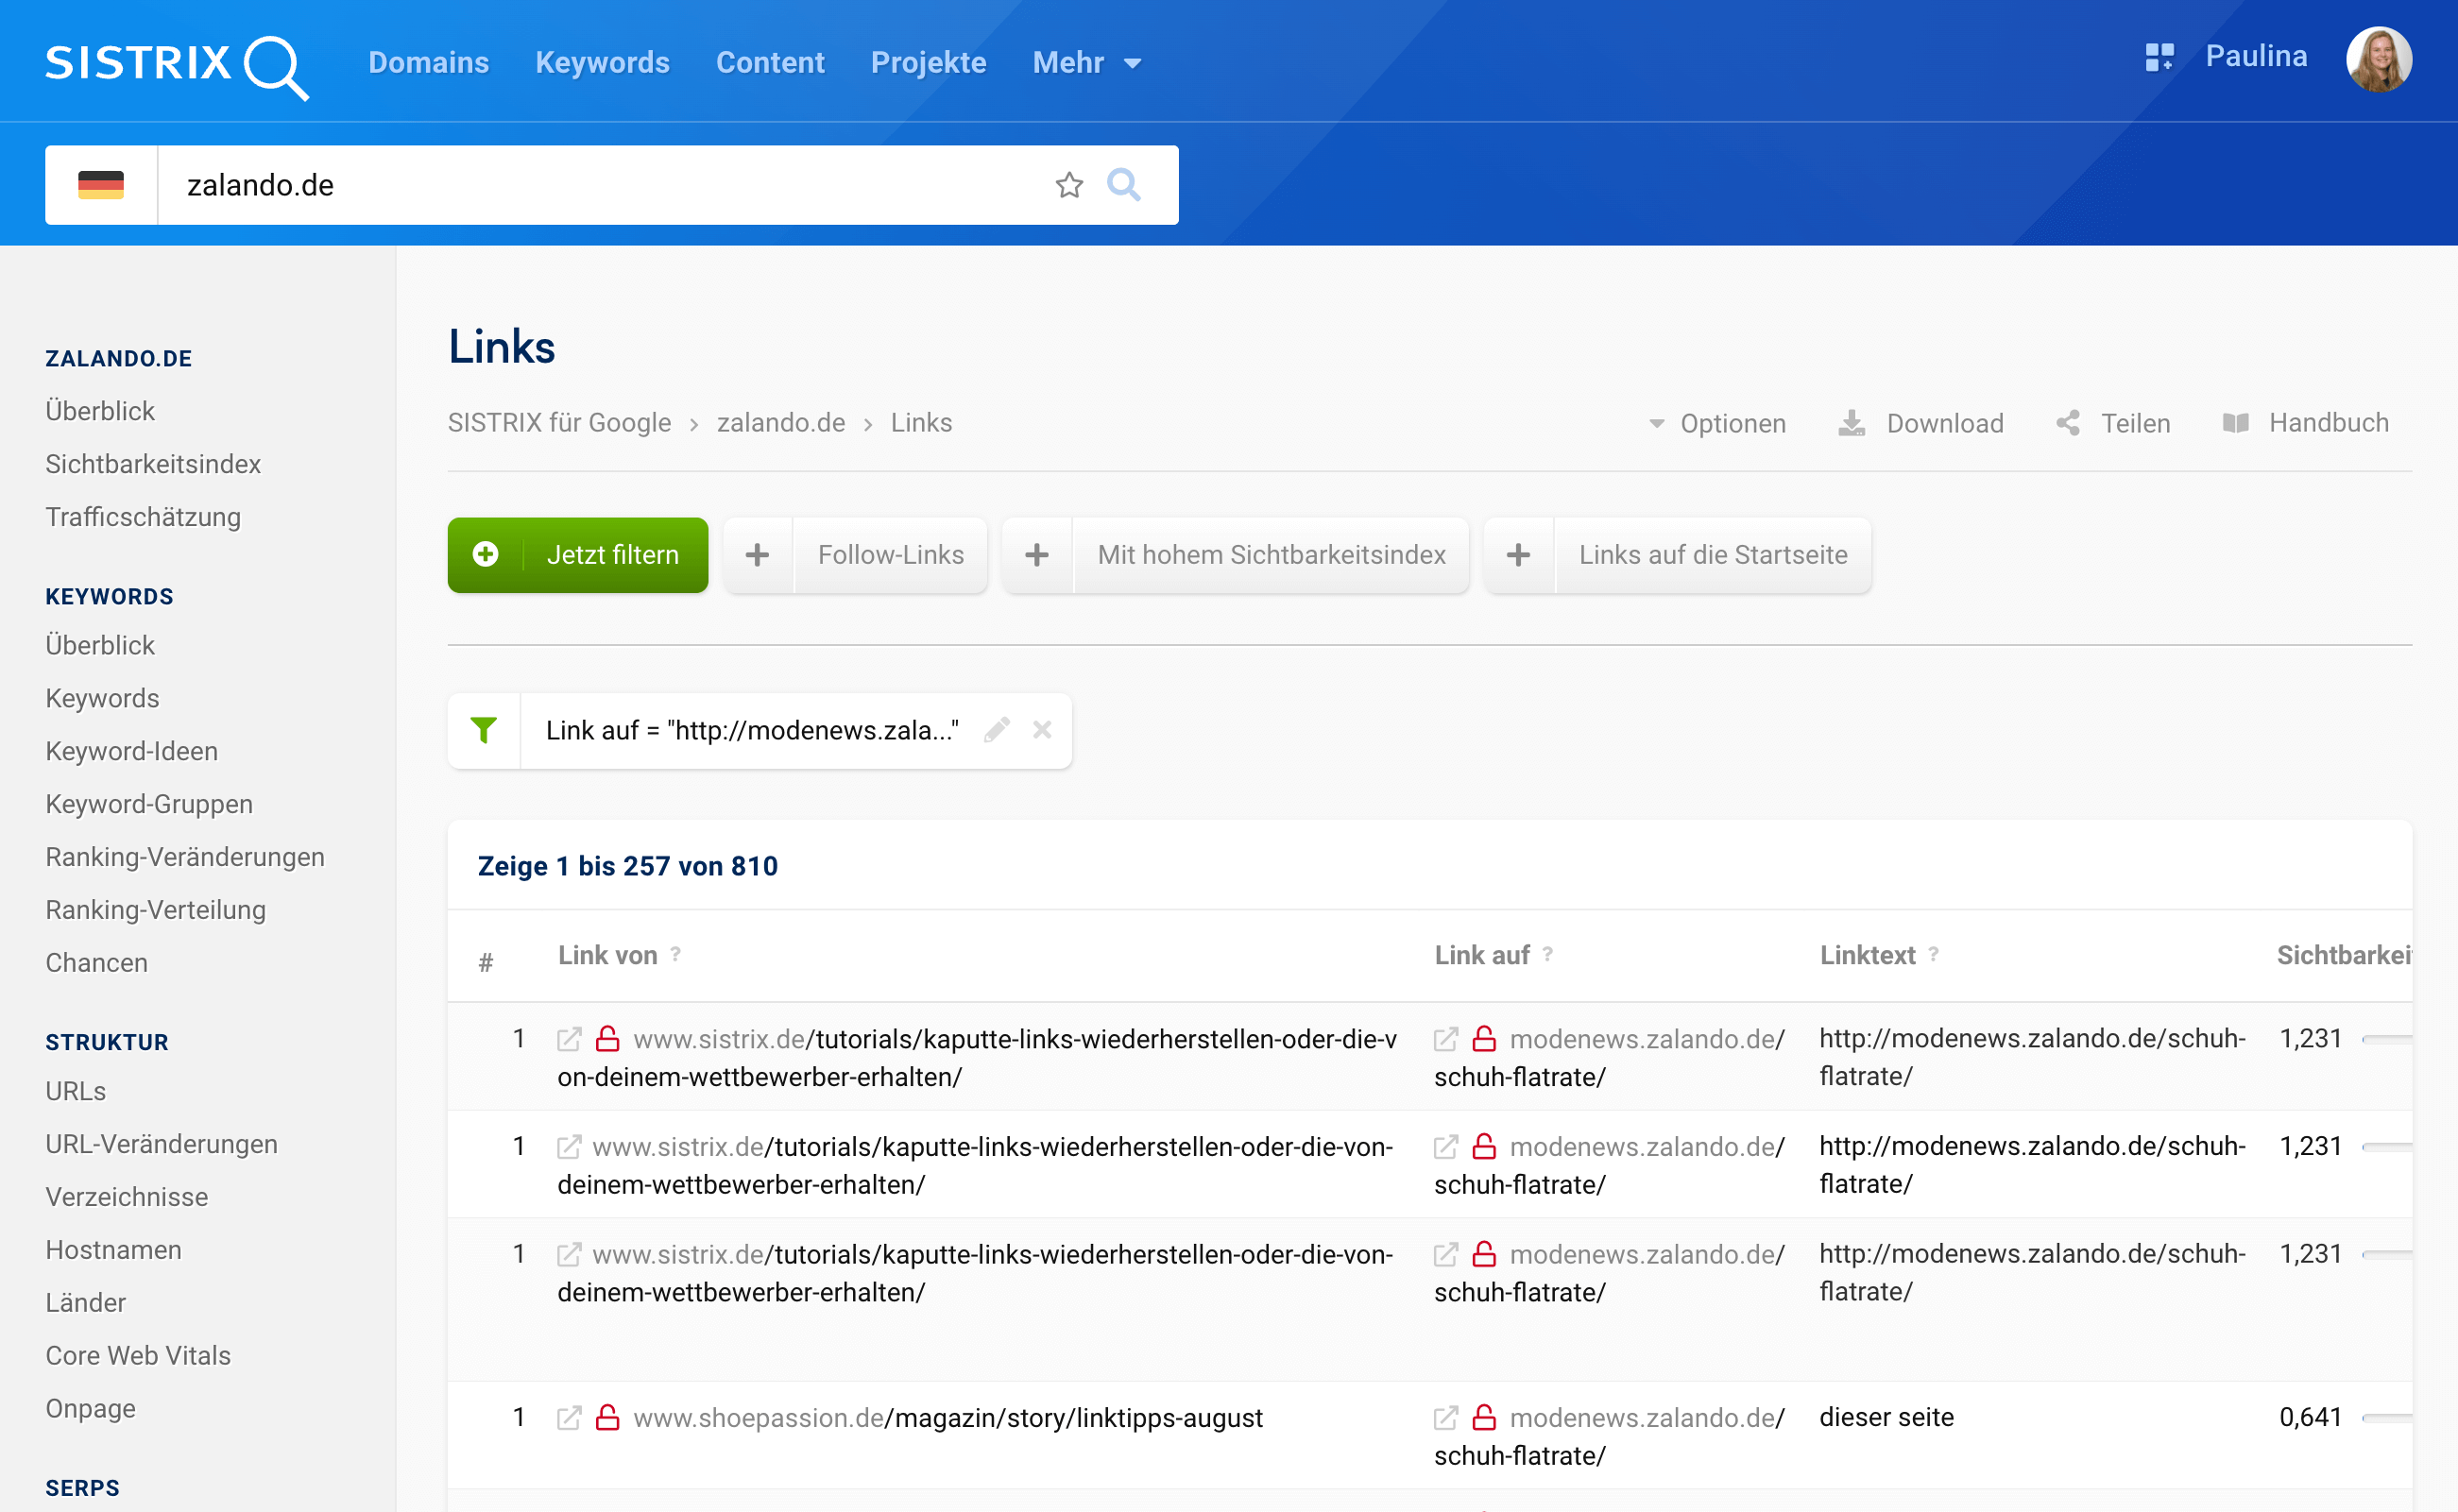Open external link icon for shoepassion.de row
Image resolution: width=2458 pixels, height=1512 pixels.
pos(569,1418)
